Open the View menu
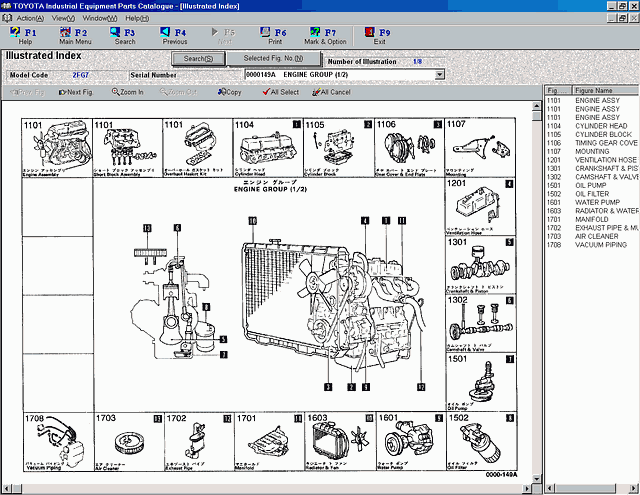The height and width of the screenshot is (495, 640). [63, 18]
